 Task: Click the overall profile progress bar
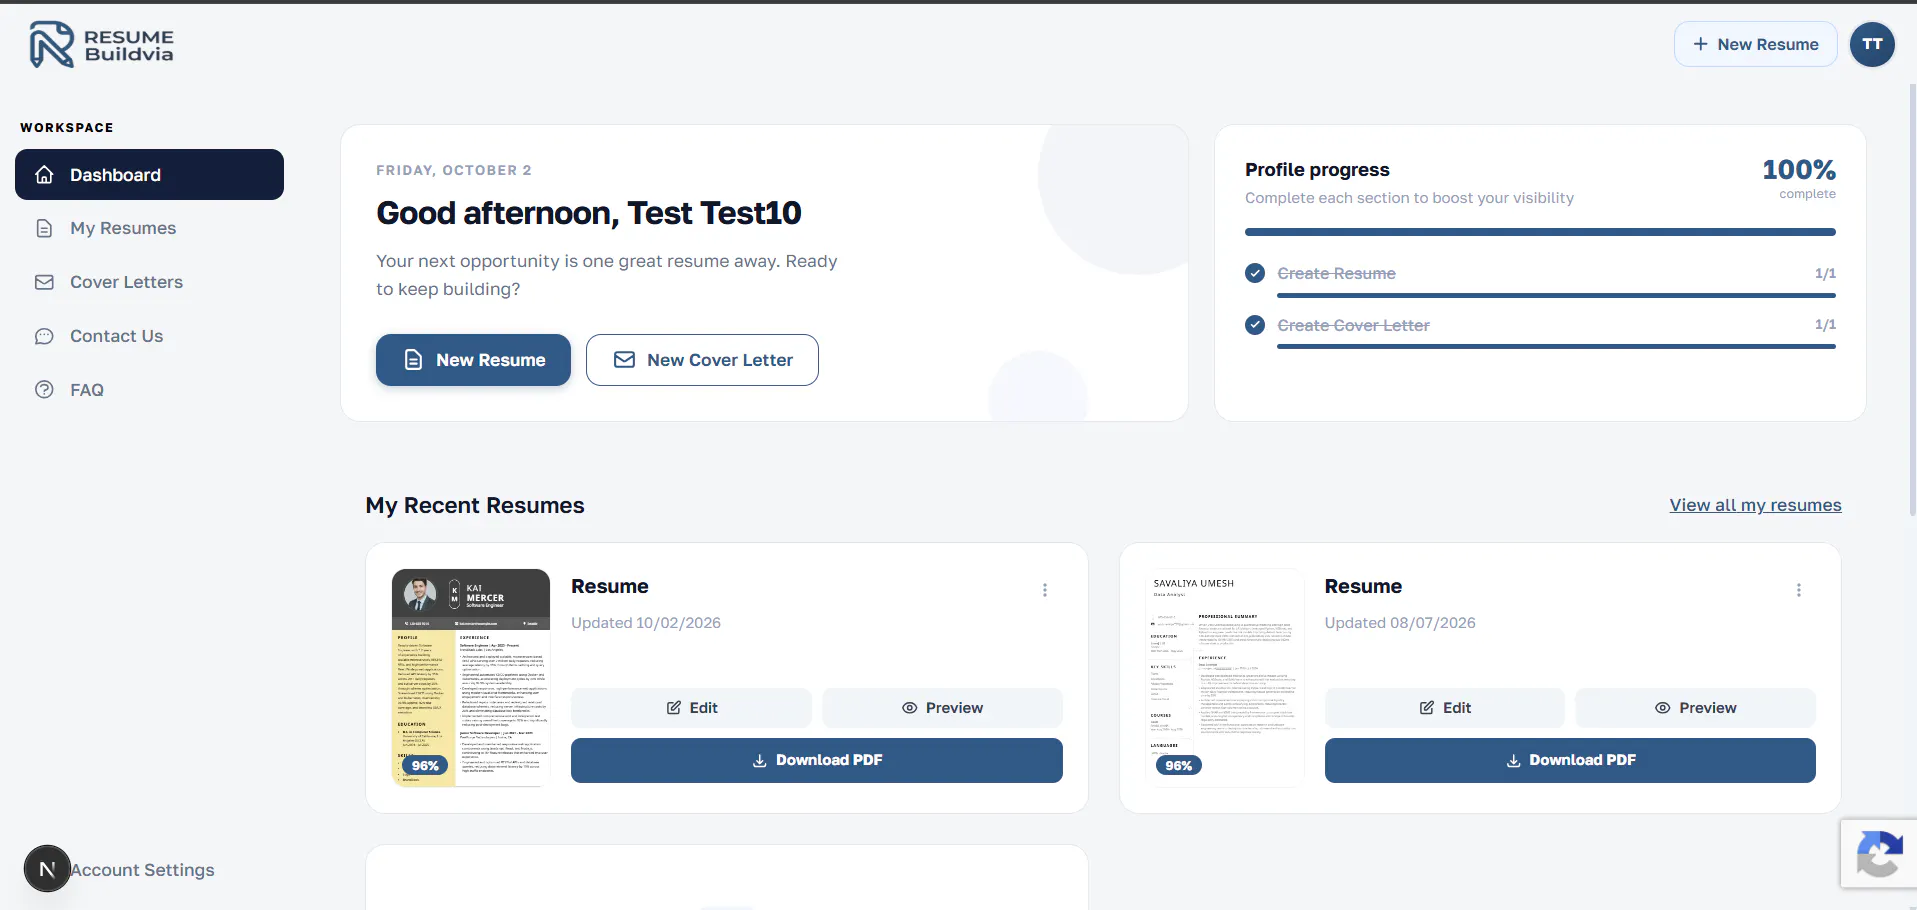click(1540, 232)
